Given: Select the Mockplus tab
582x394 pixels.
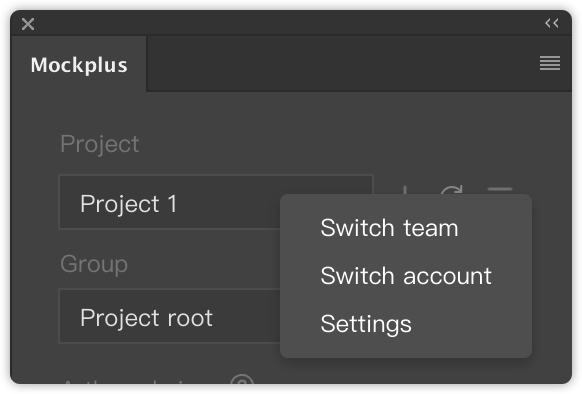Looking at the screenshot, I should coord(79,64).
